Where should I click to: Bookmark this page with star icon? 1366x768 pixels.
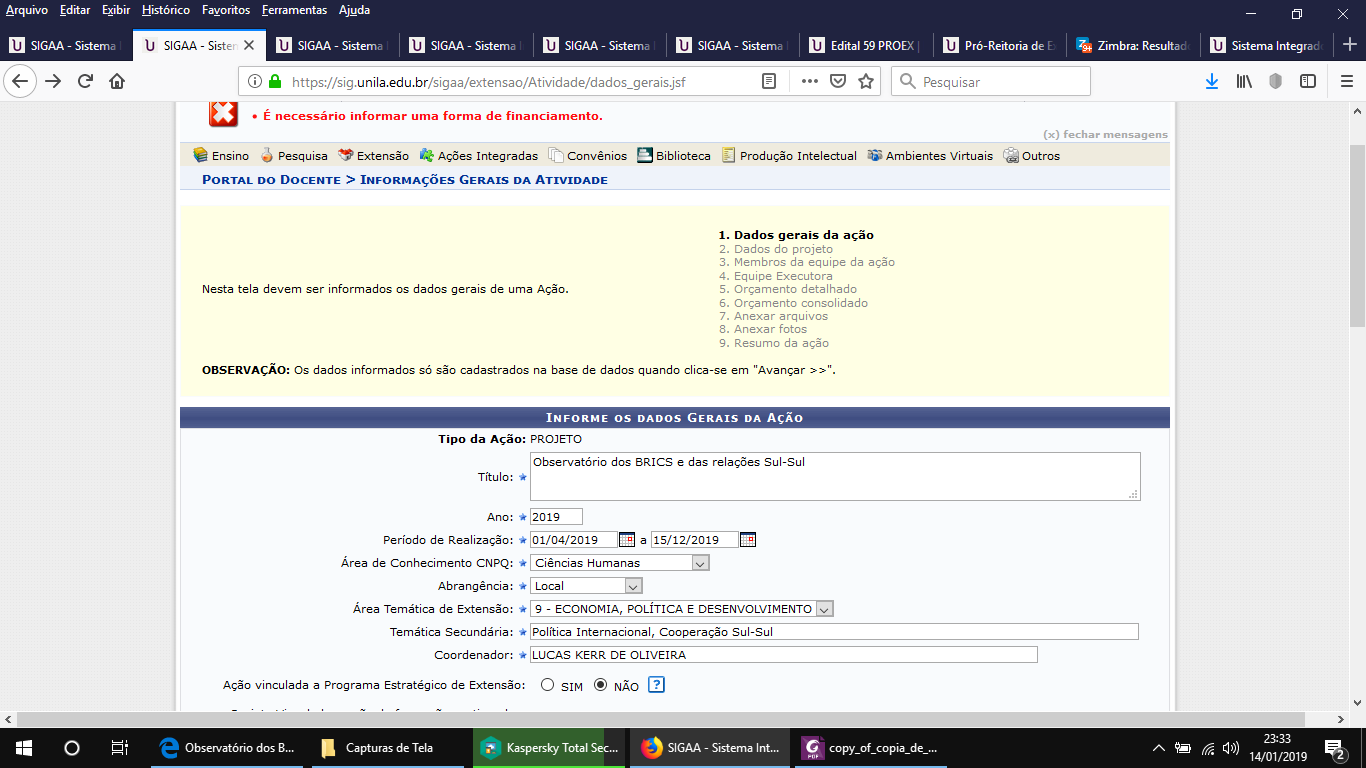866,81
